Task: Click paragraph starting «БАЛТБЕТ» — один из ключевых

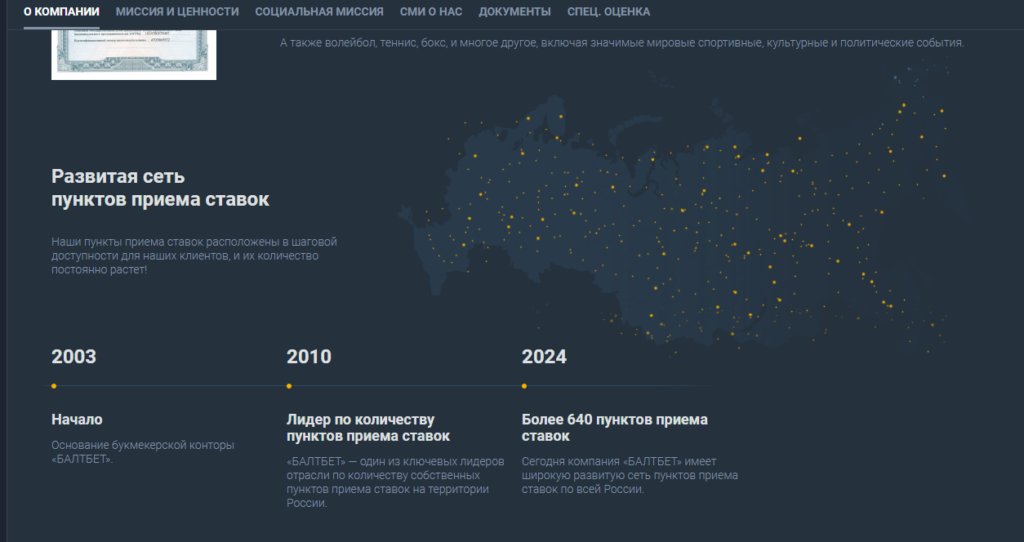Action: click(x=395, y=482)
